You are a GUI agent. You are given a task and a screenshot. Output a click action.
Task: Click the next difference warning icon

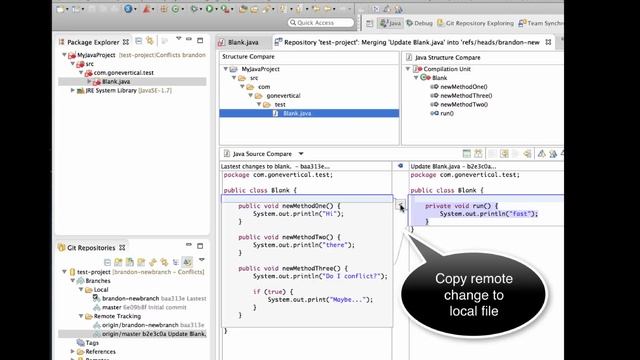coord(541,154)
